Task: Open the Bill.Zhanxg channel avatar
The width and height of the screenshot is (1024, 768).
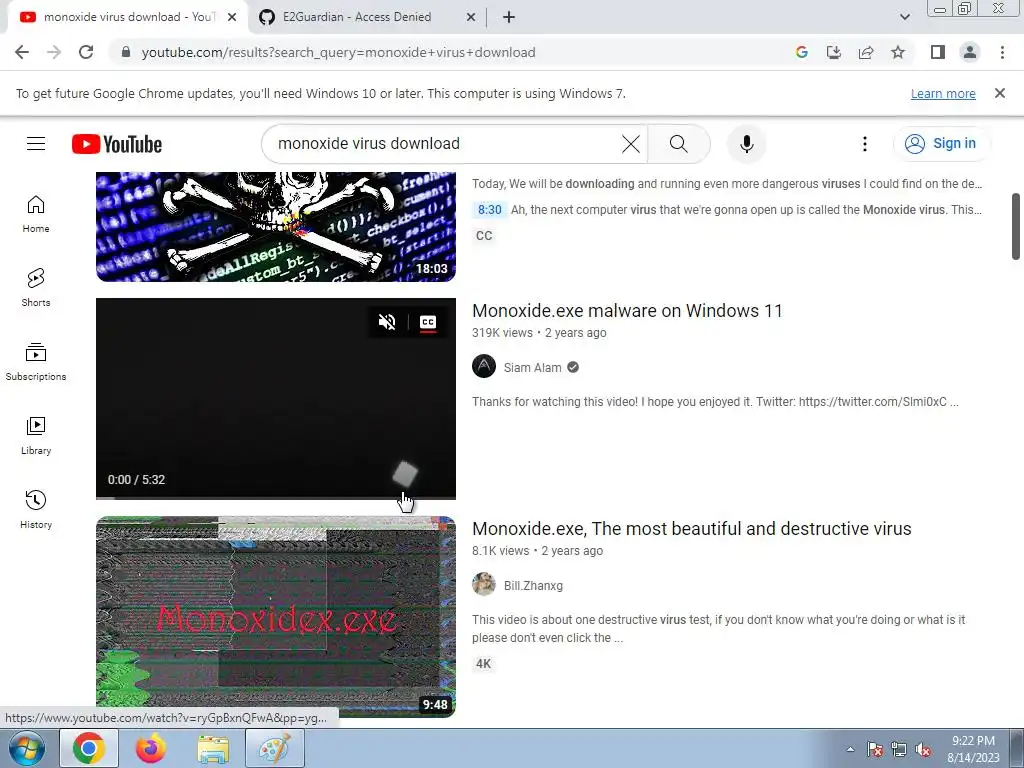Action: (x=484, y=584)
